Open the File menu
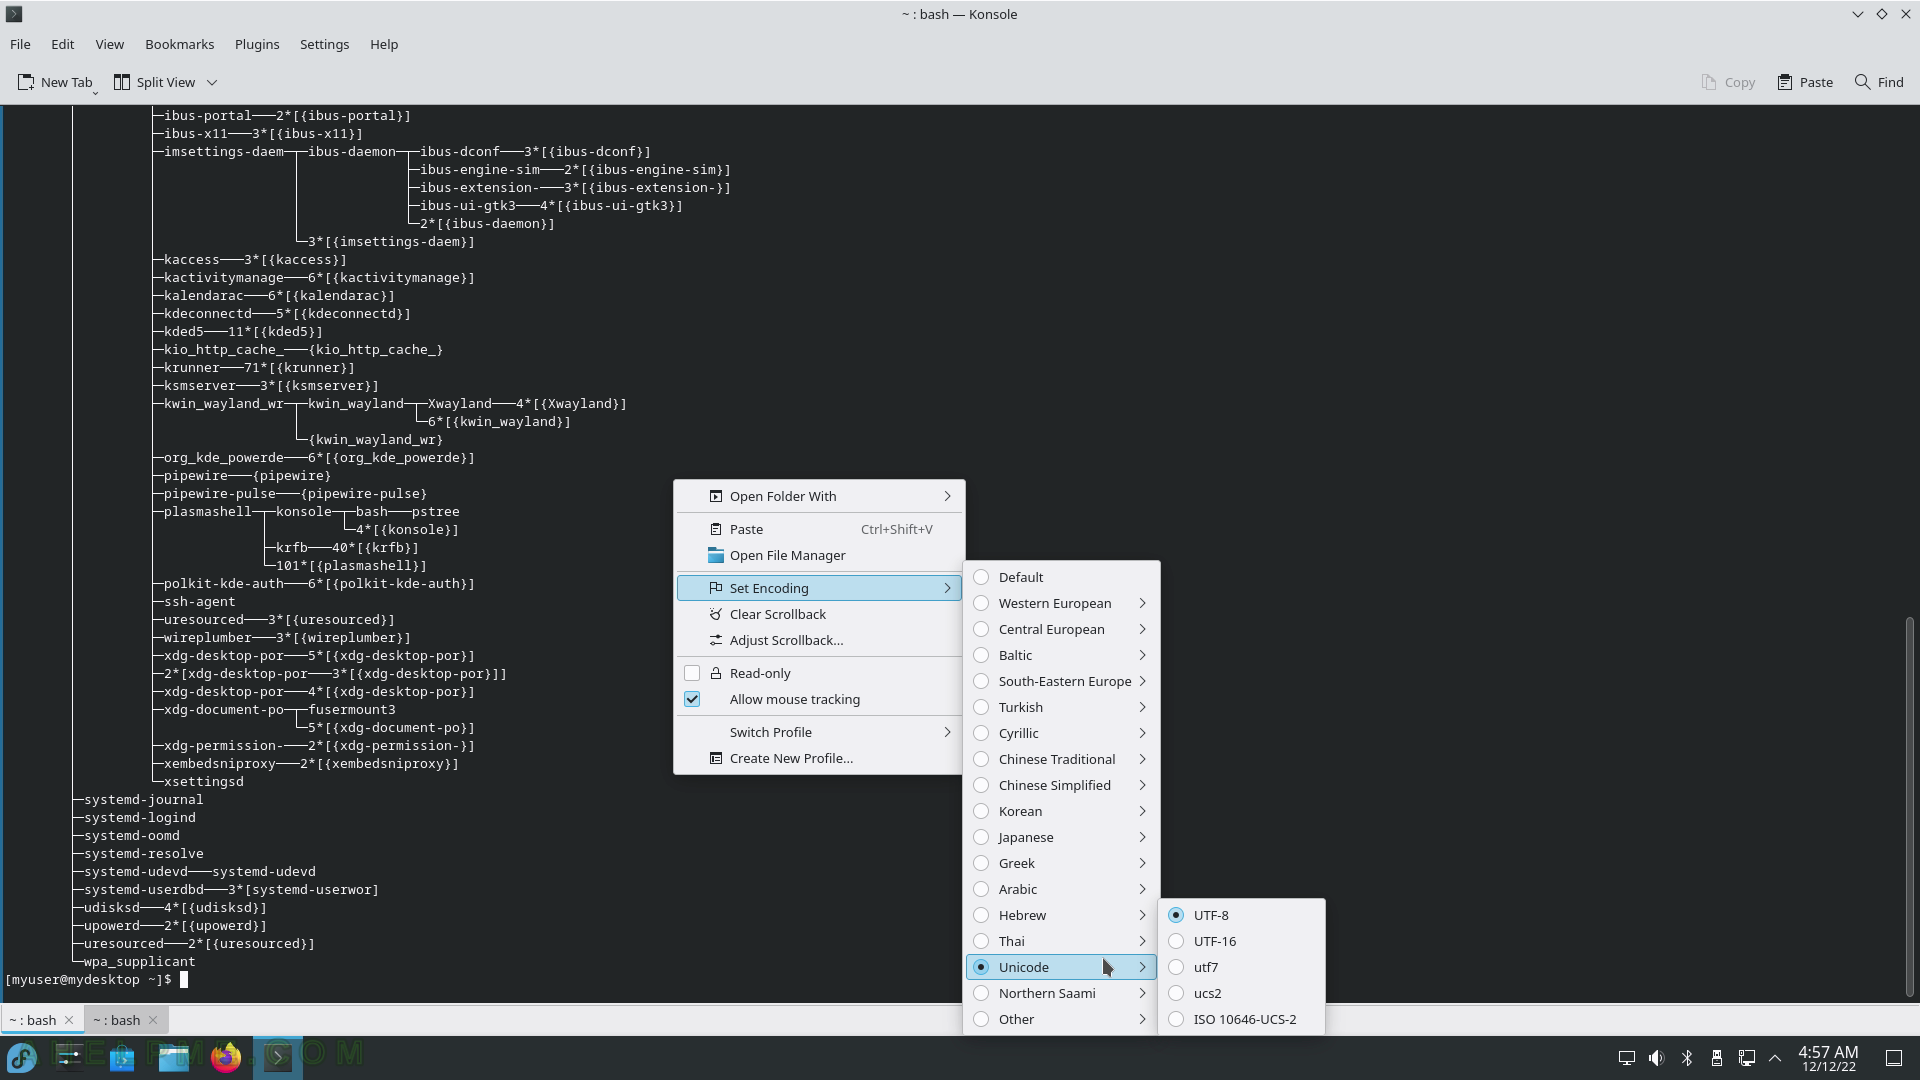 click(20, 44)
